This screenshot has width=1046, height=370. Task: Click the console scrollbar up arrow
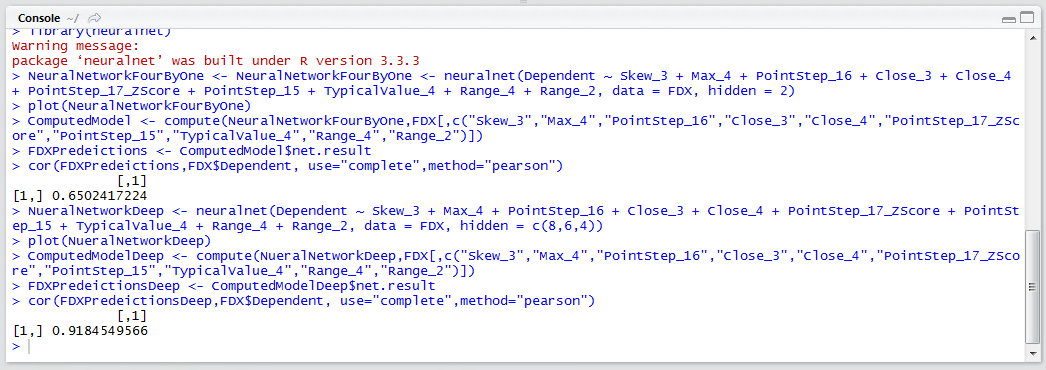coord(1031,37)
